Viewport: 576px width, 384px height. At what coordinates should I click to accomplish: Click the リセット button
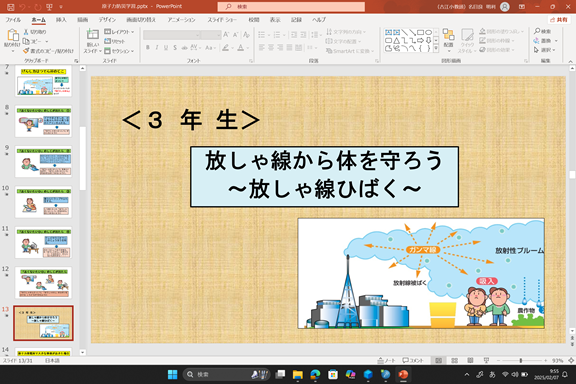point(115,41)
